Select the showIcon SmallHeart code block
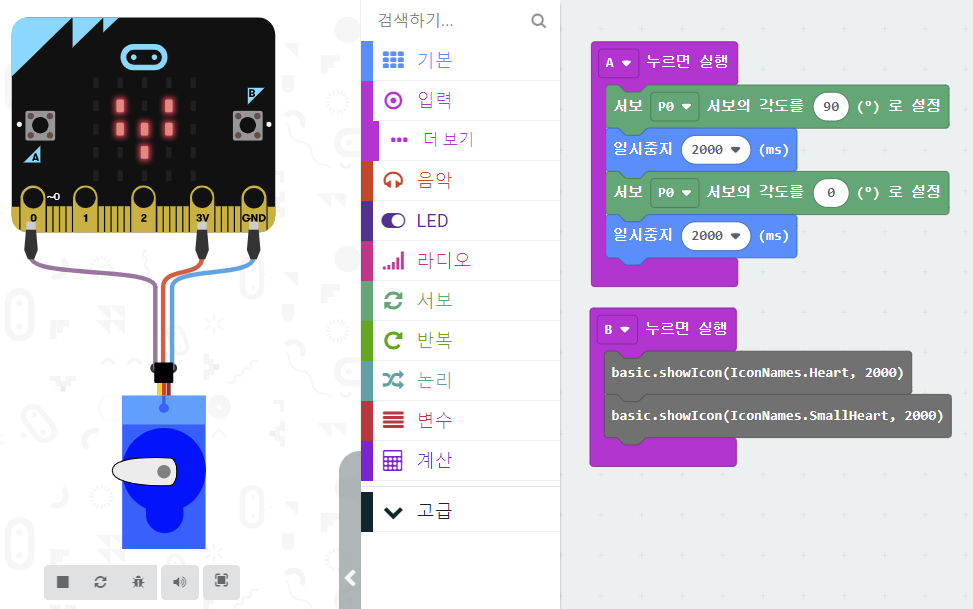 (777, 415)
